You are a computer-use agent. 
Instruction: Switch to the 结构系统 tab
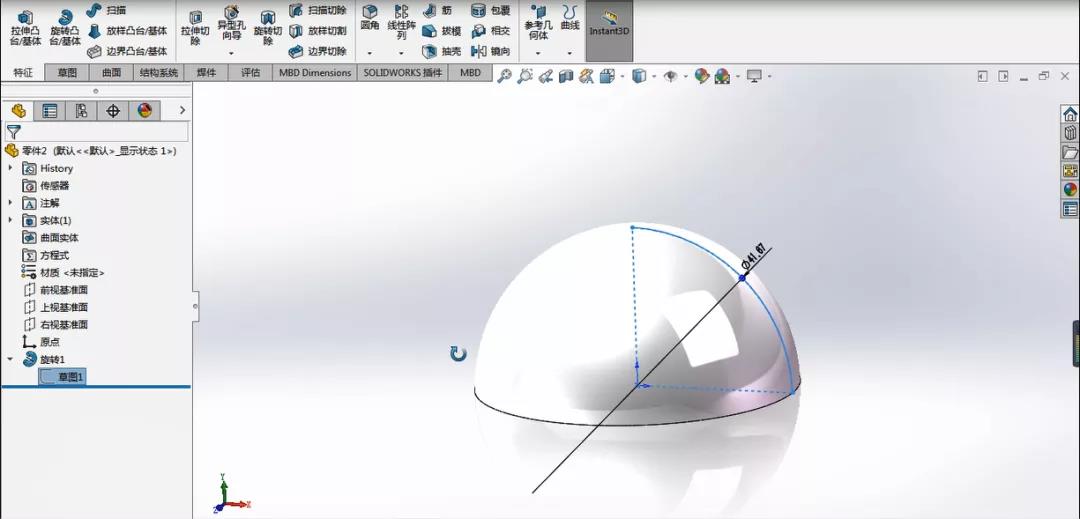[x=158, y=72]
